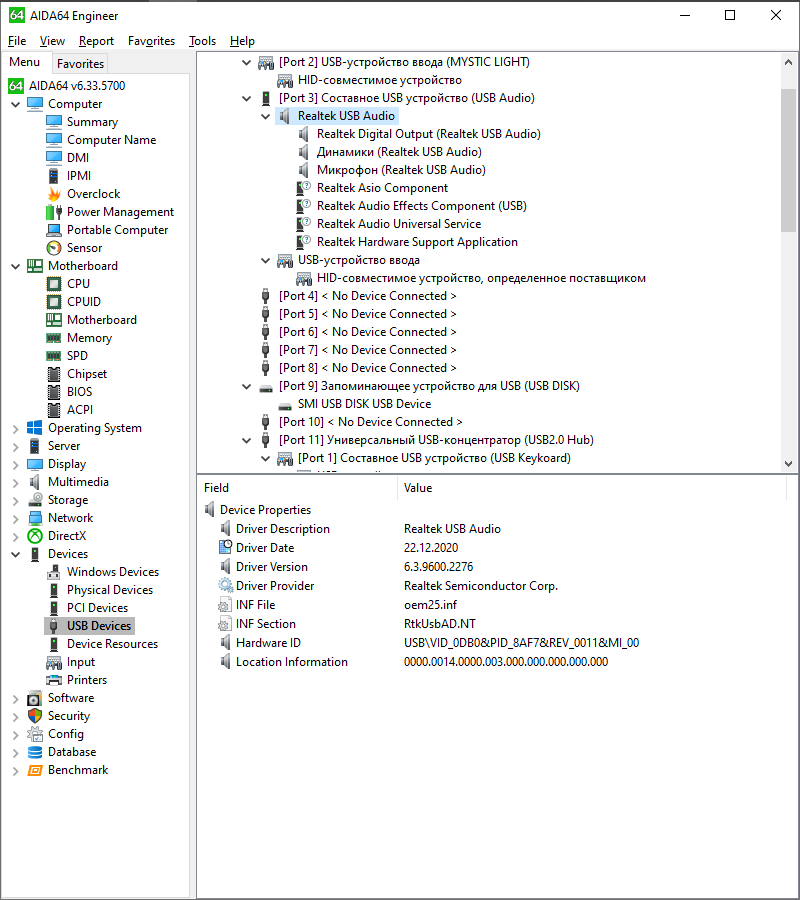
Task: Click the Printers icon
Action: [54, 680]
